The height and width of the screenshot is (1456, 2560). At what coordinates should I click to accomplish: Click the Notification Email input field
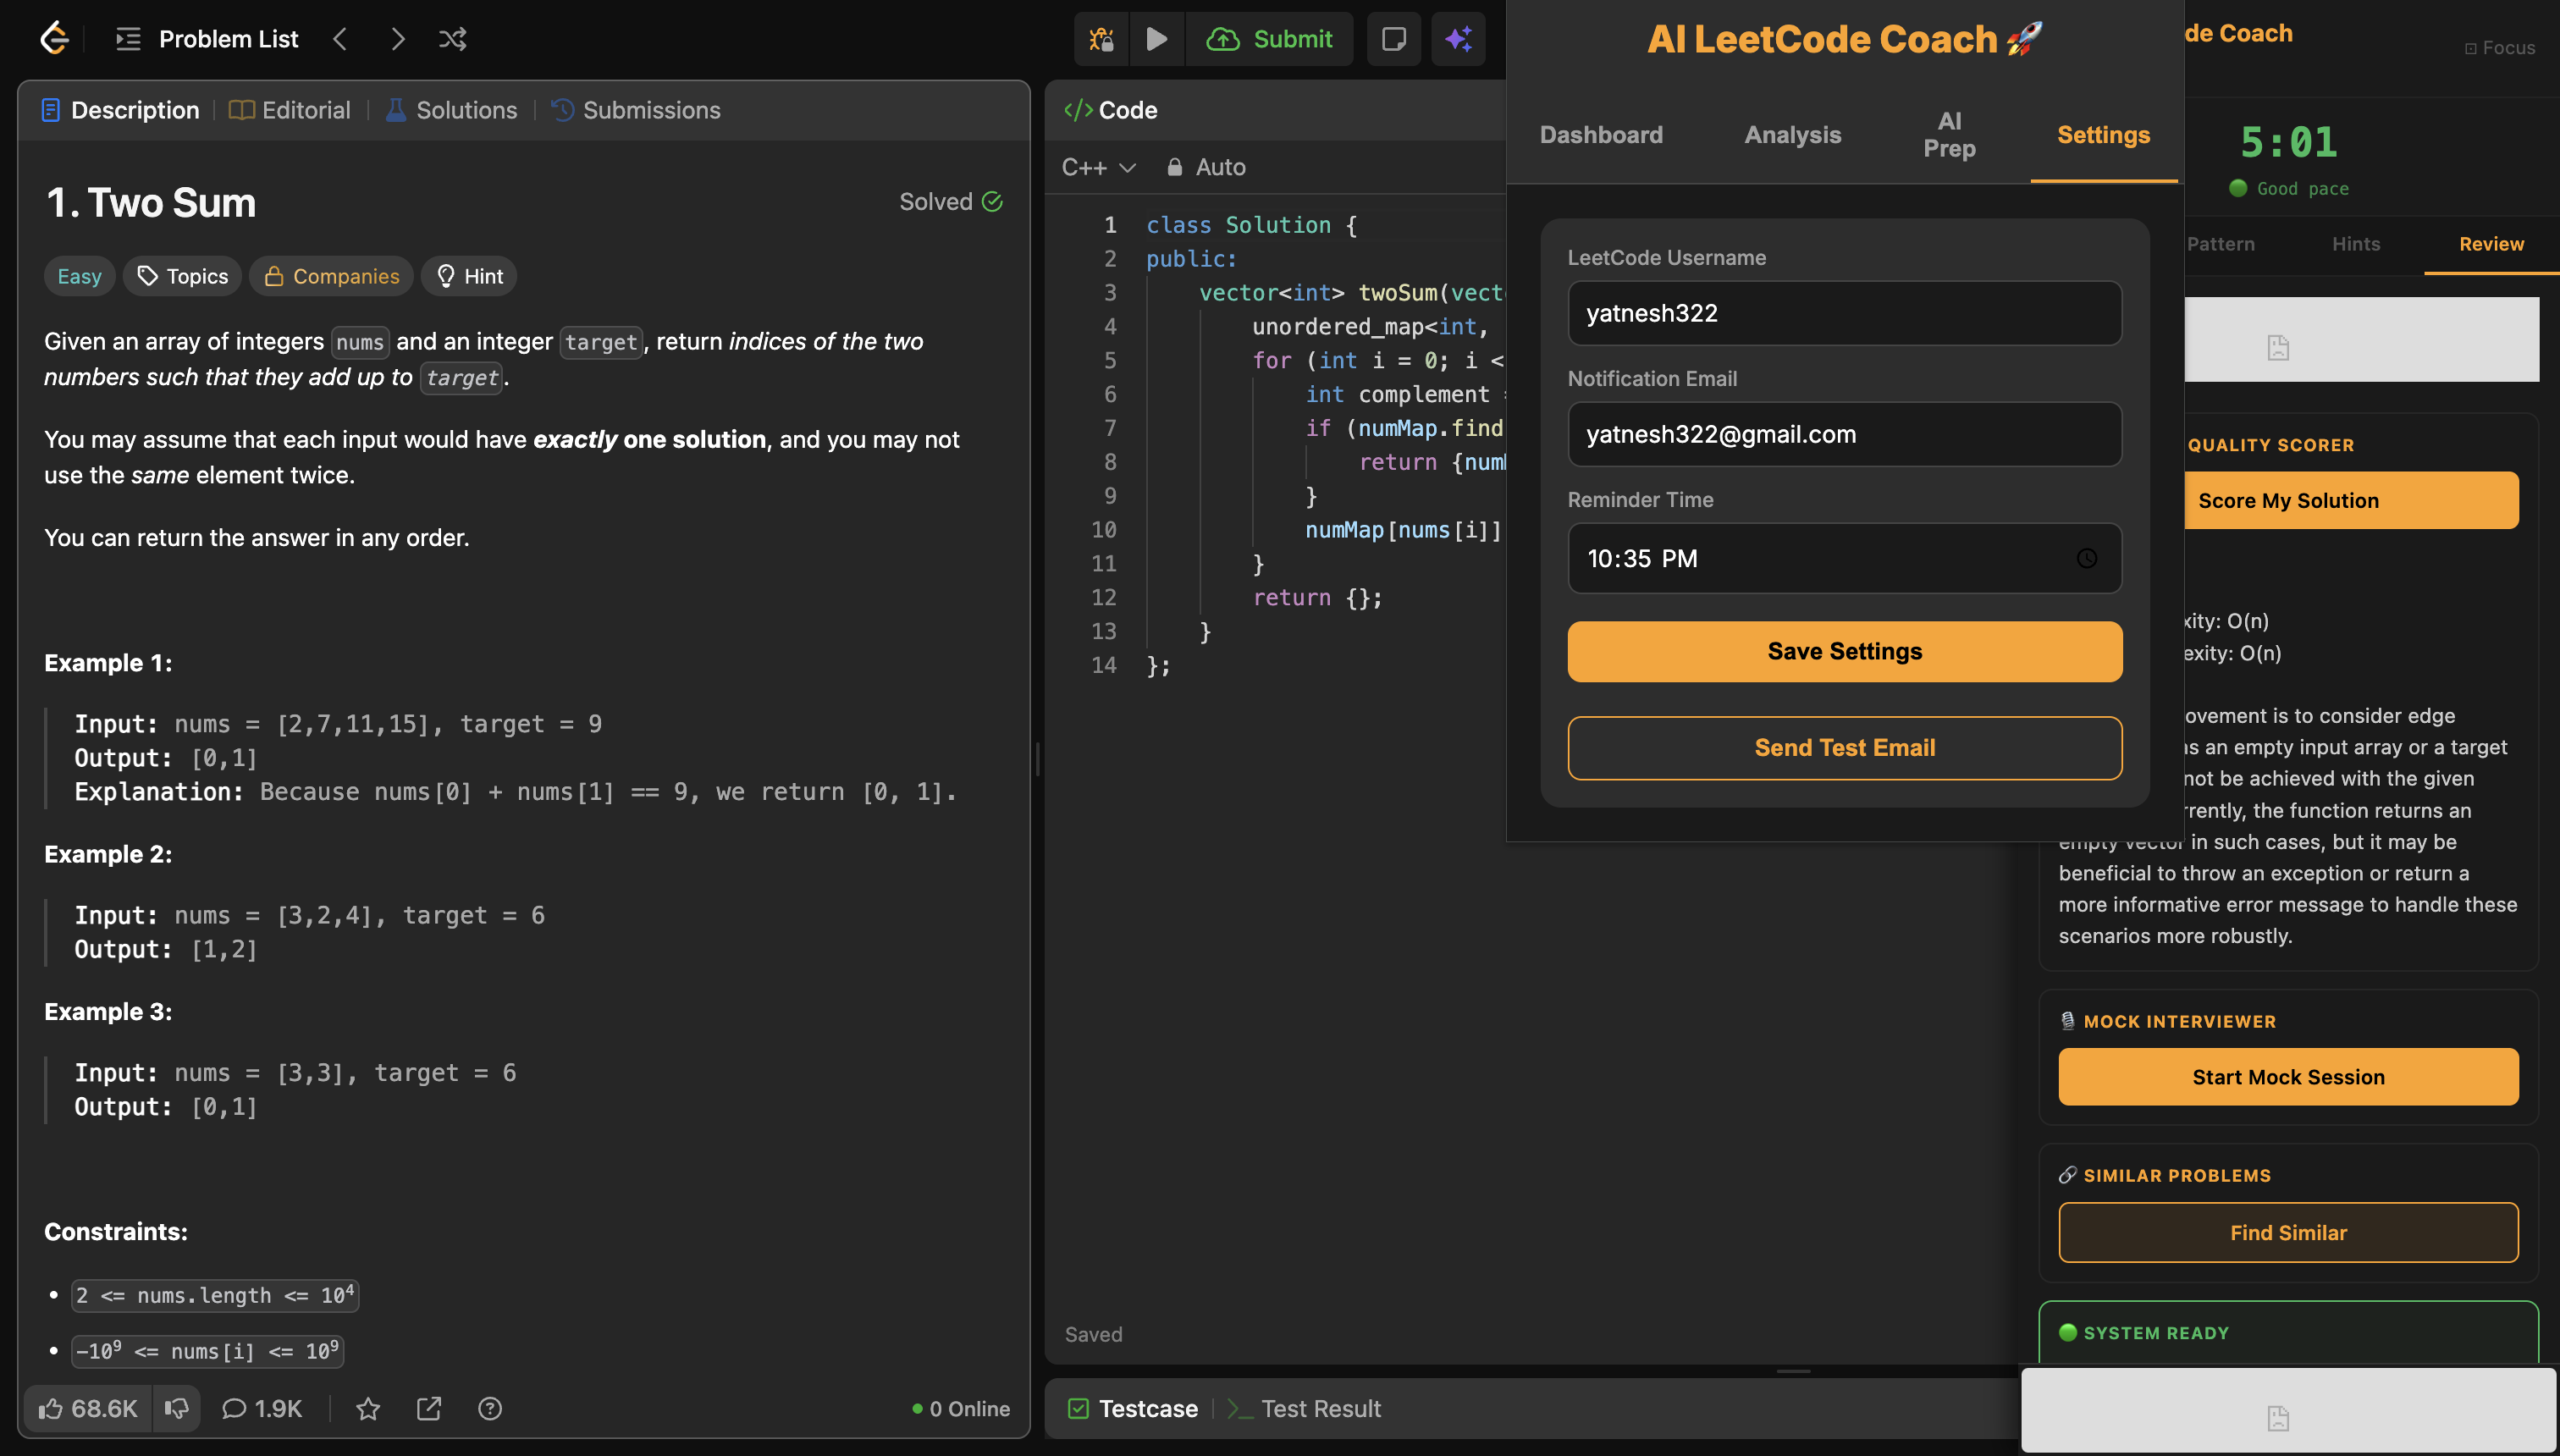(x=1843, y=434)
